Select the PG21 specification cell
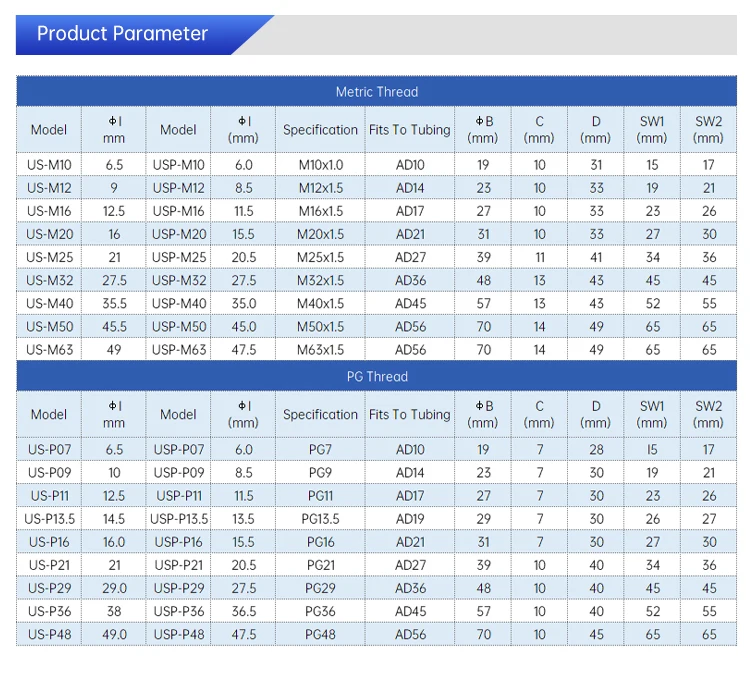750x682 pixels. [x=320, y=565]
